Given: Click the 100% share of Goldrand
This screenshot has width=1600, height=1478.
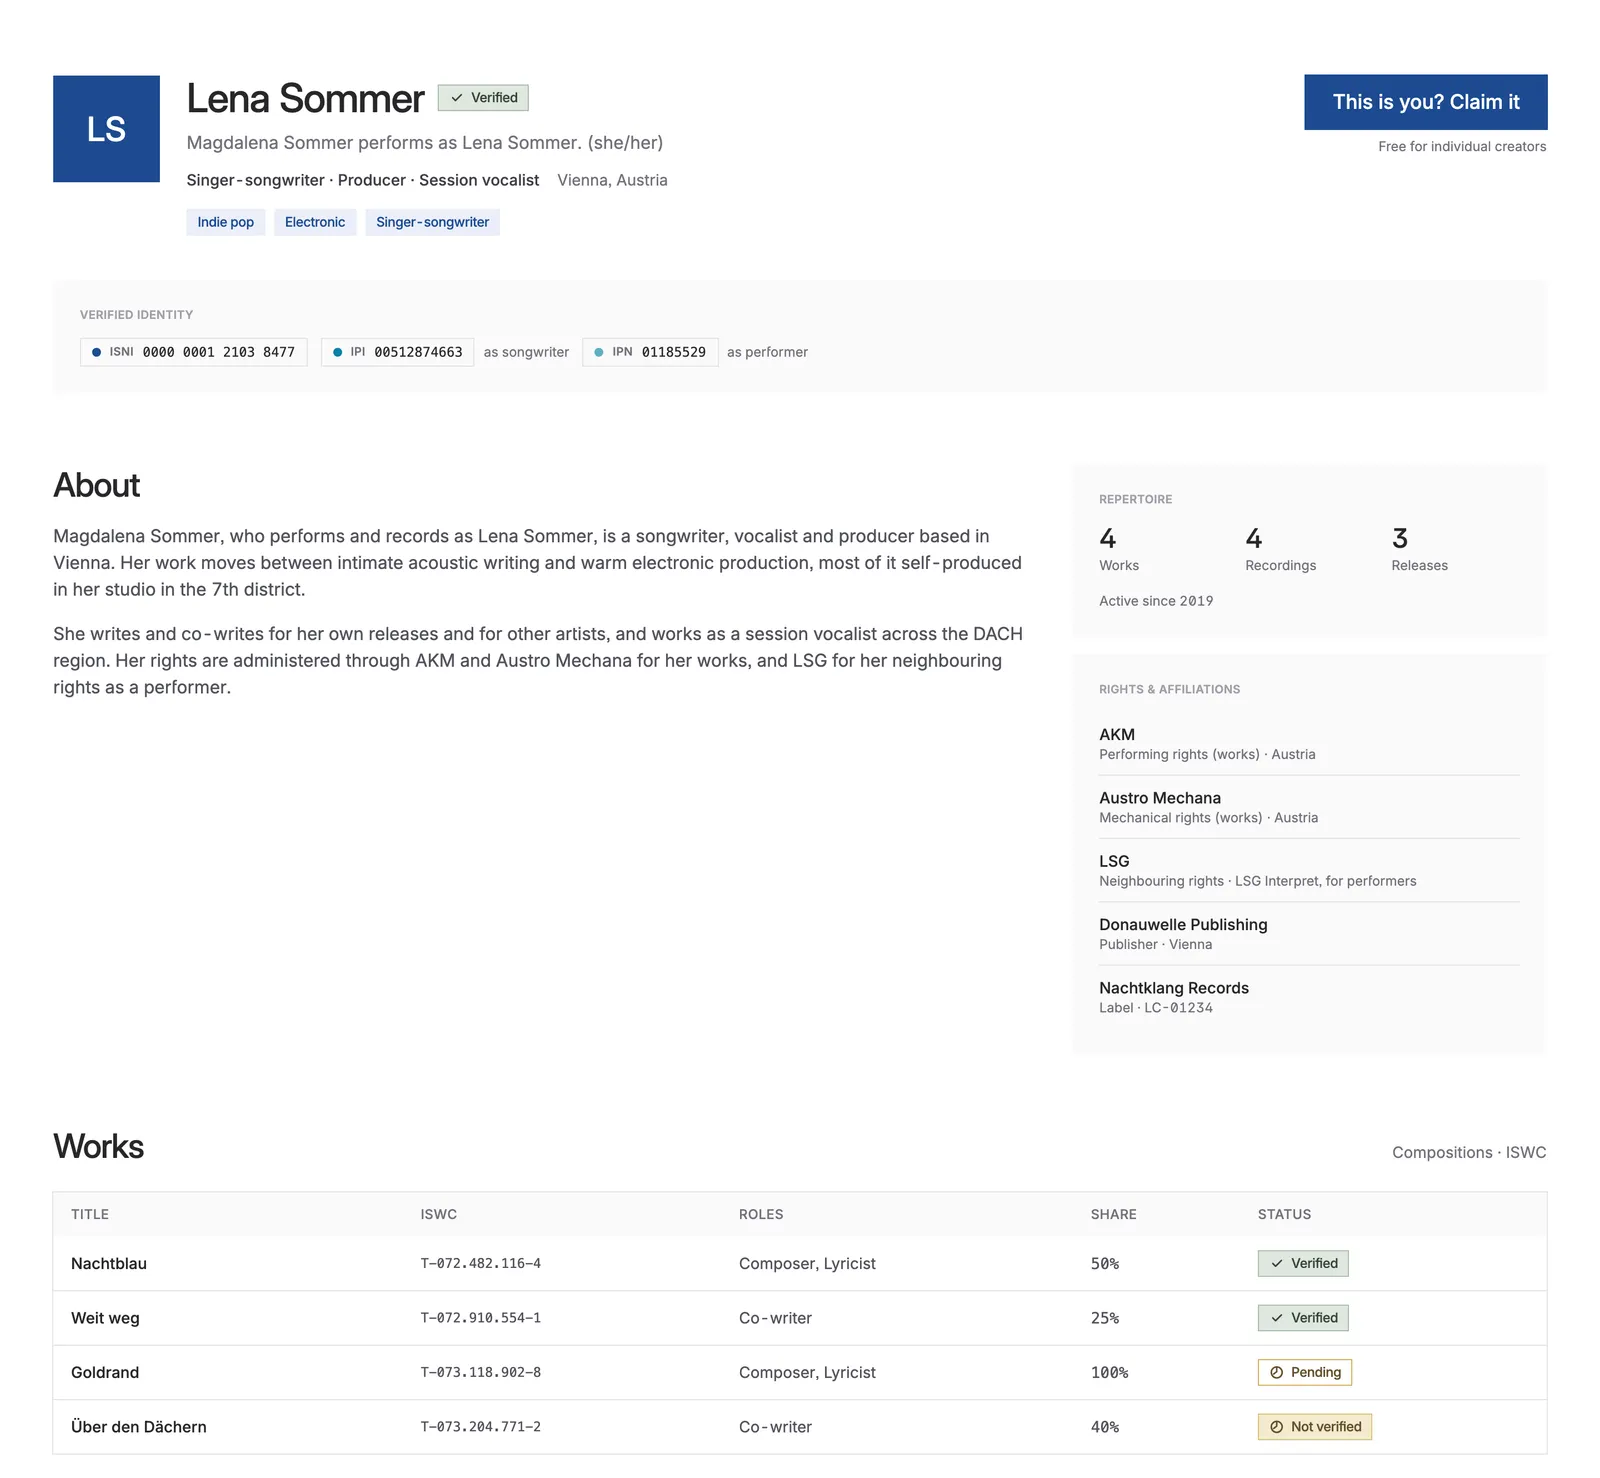Looking at the screenshot, I should (x=1109, y=1372).
